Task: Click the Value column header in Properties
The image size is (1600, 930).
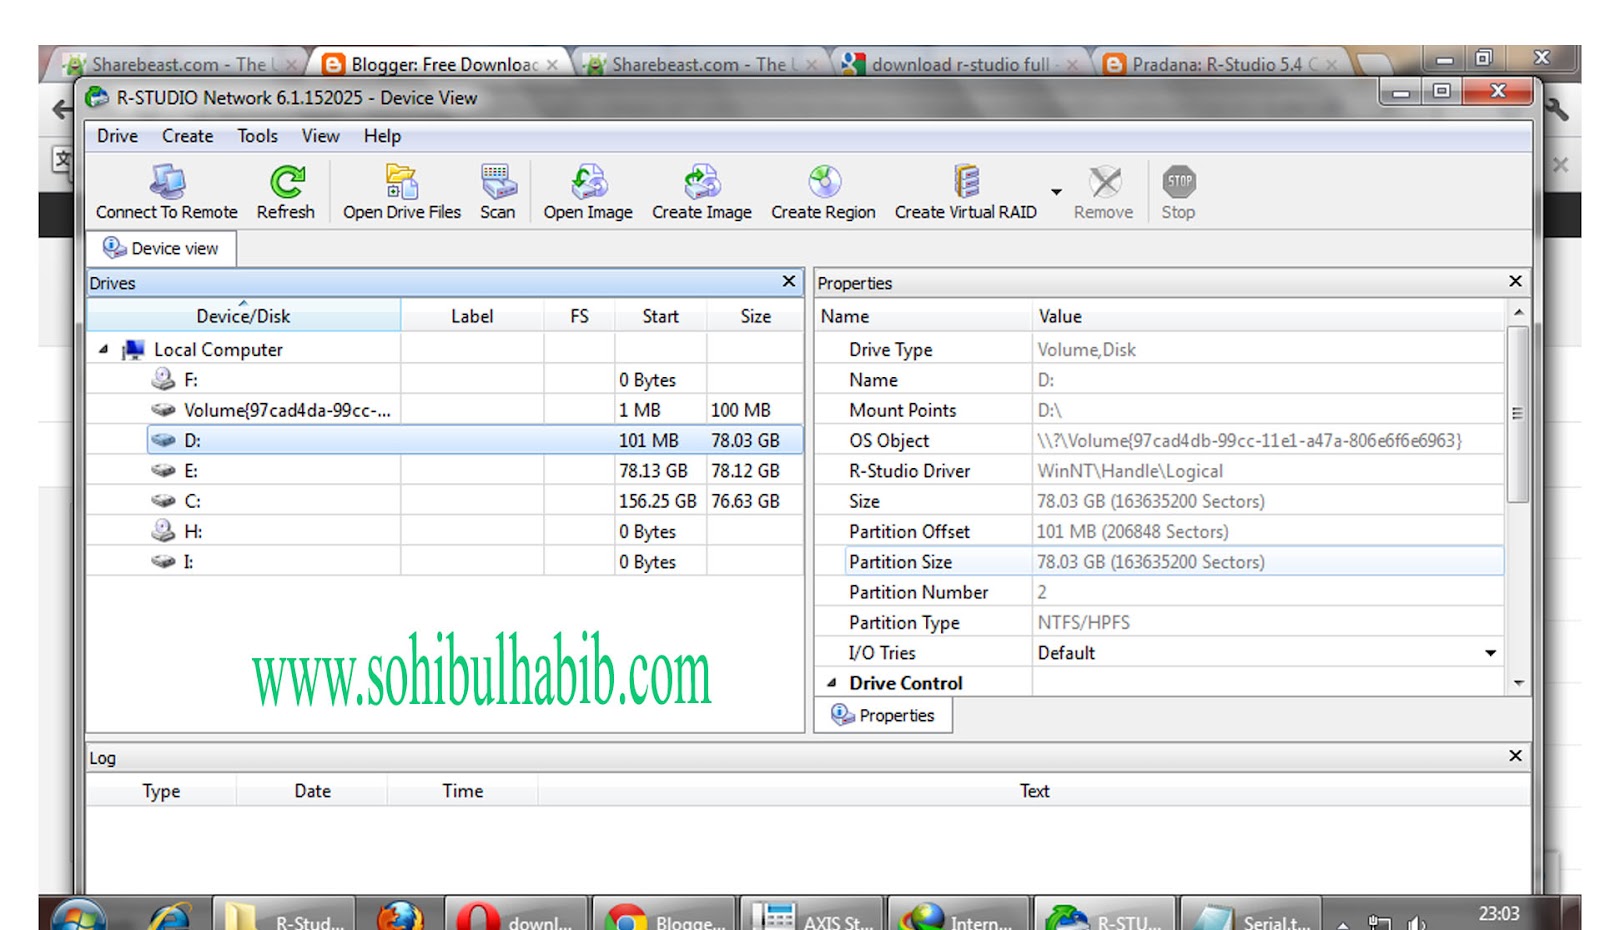Action: point(1268,316)
